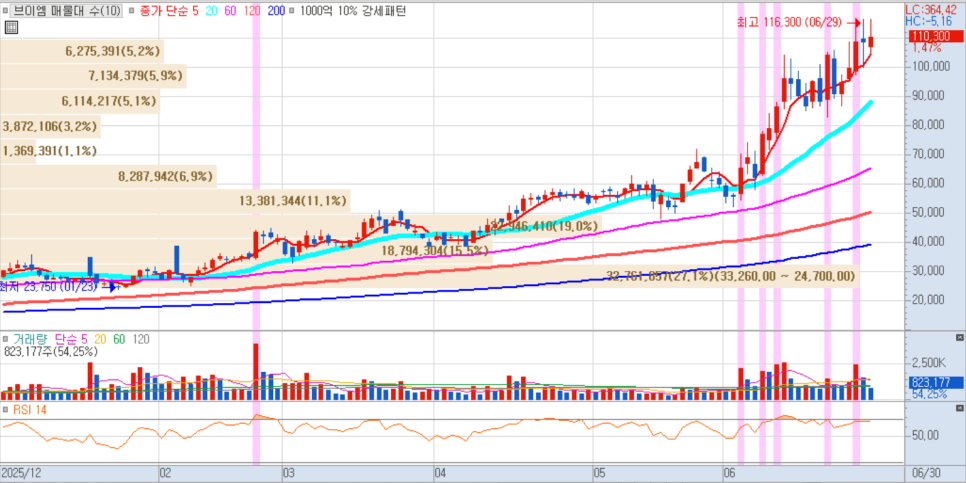Click the 7,134,379(5.9%) volume profile bar
Screen dimensions: 966x483
coord(93,76)
